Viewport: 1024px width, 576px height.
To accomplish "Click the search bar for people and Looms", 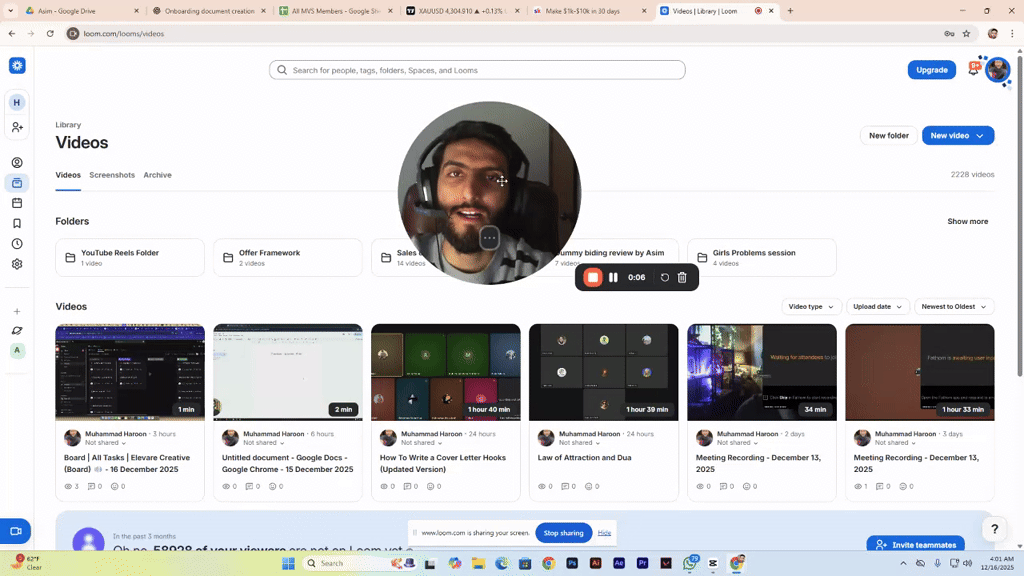I will pyautogui.click(x=477, y=69).
